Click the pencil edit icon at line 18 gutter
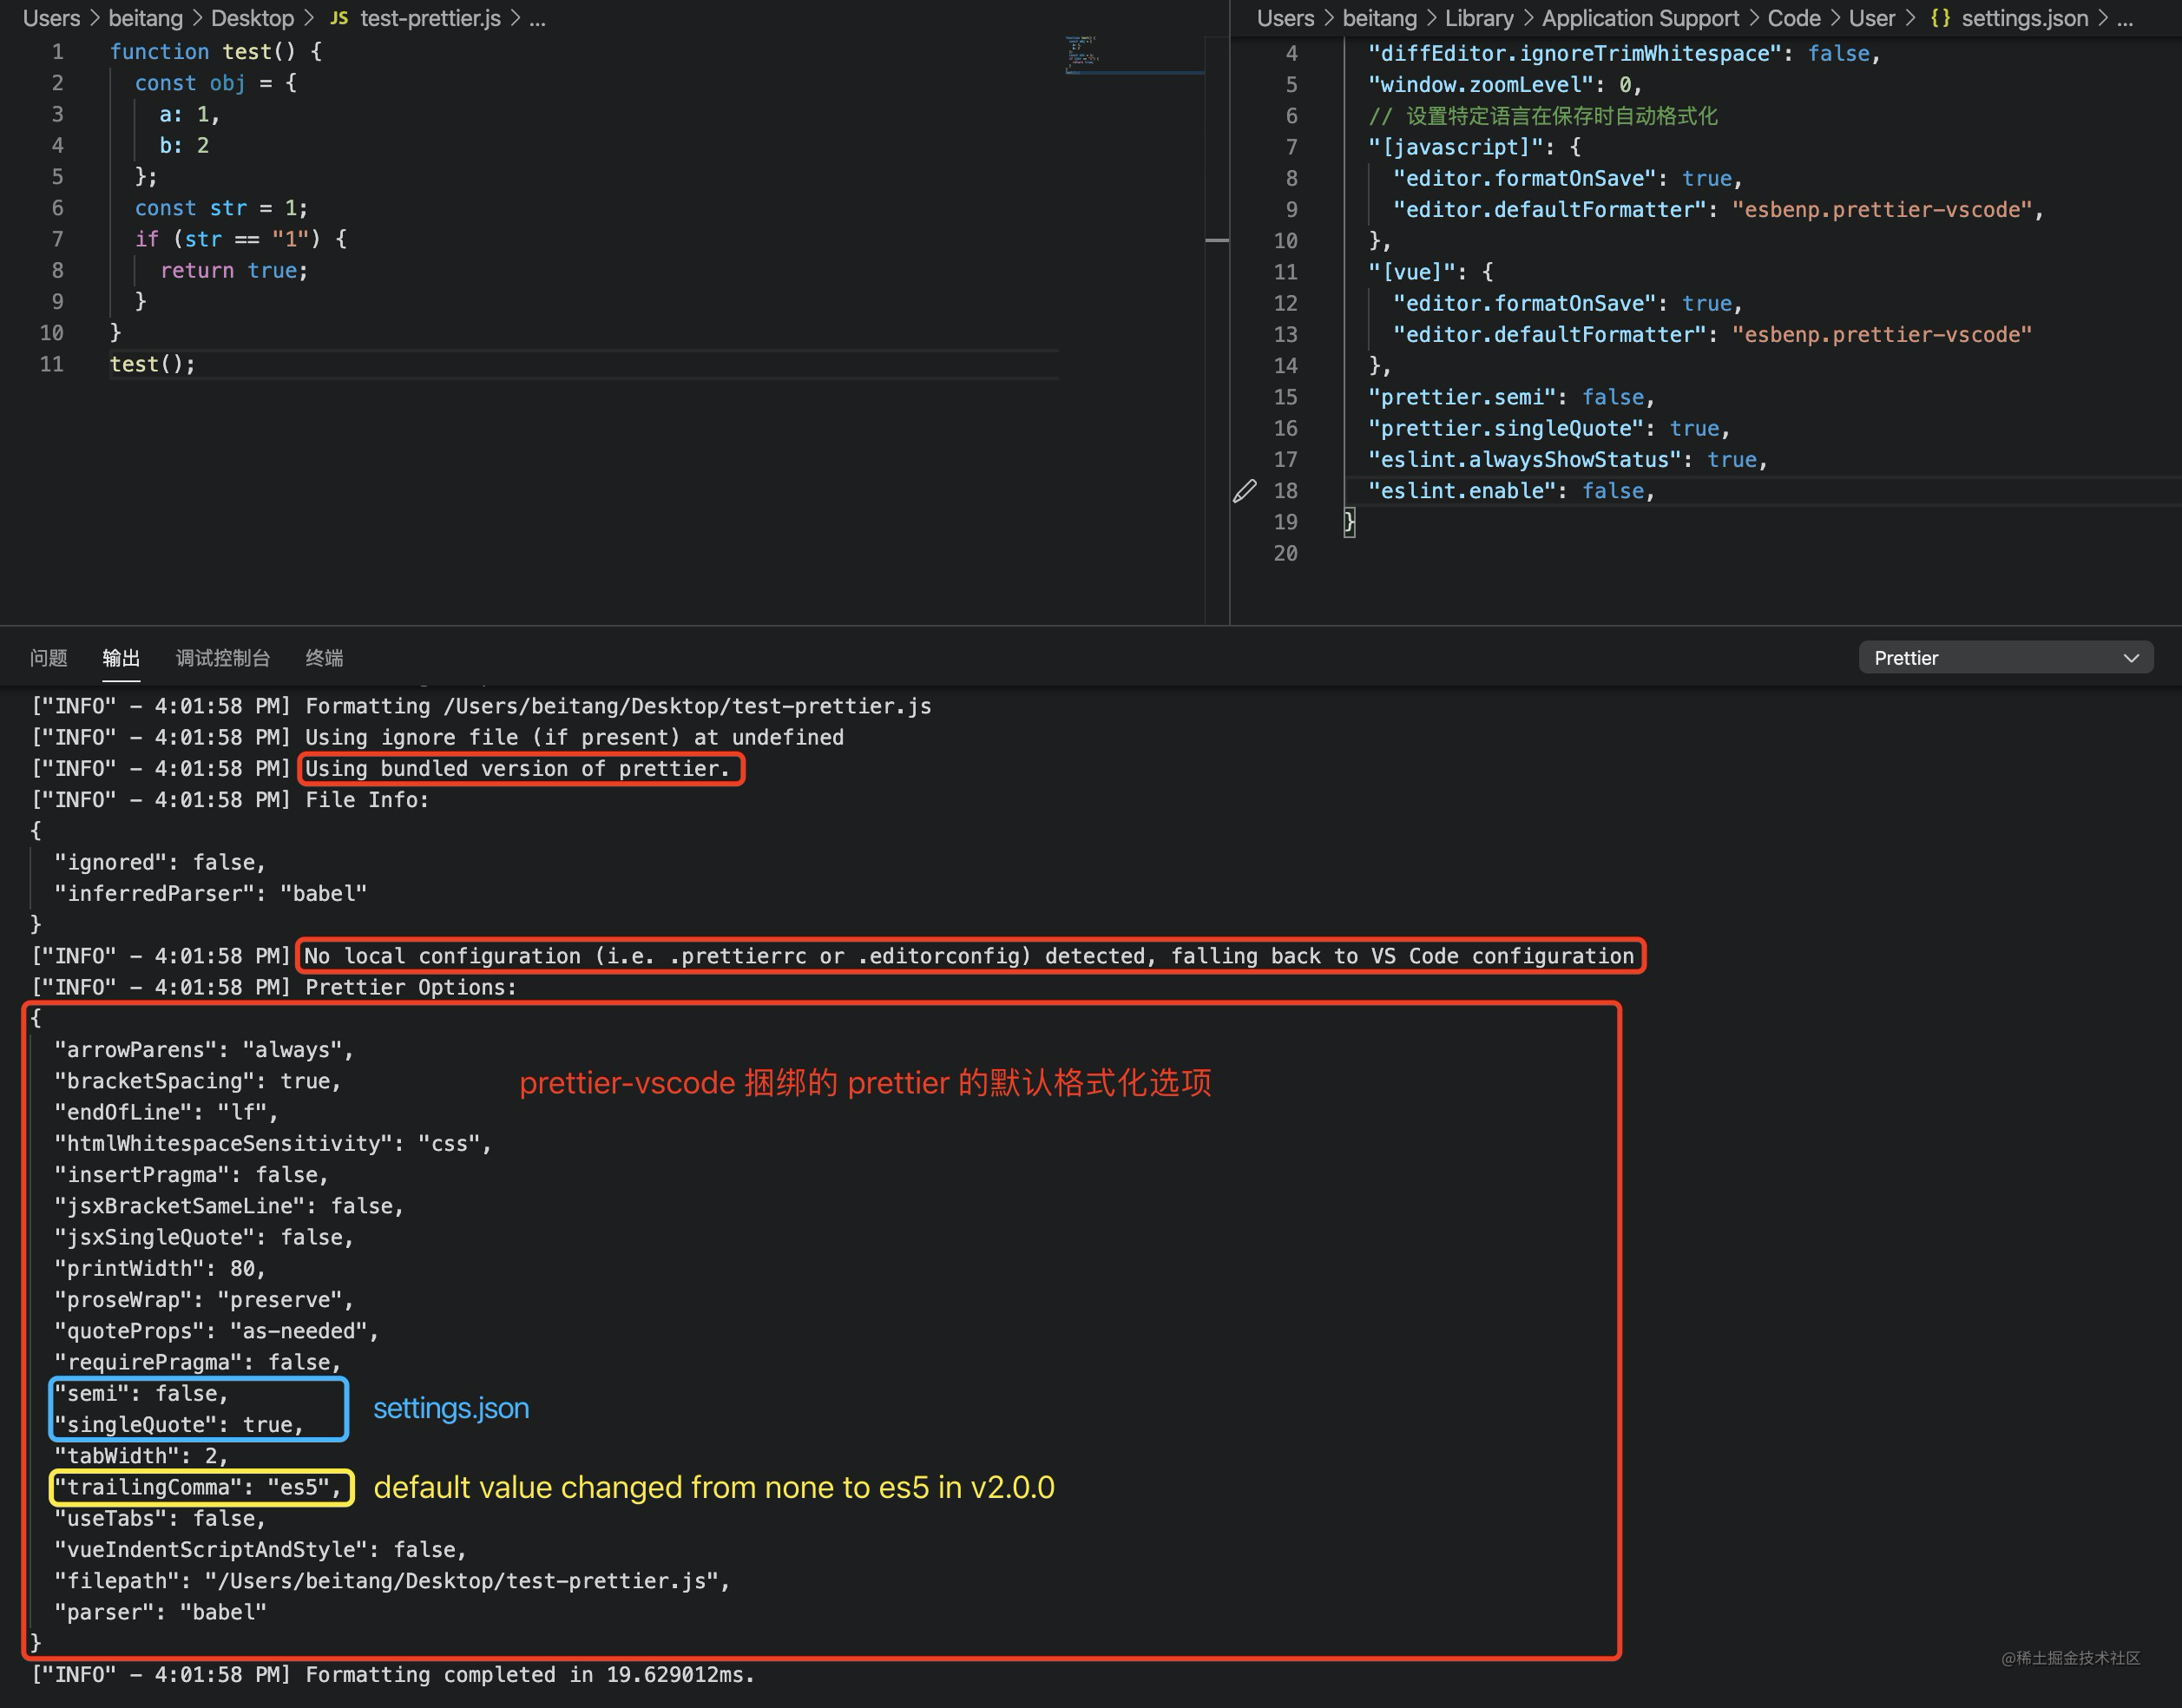 click(1245, 490)
